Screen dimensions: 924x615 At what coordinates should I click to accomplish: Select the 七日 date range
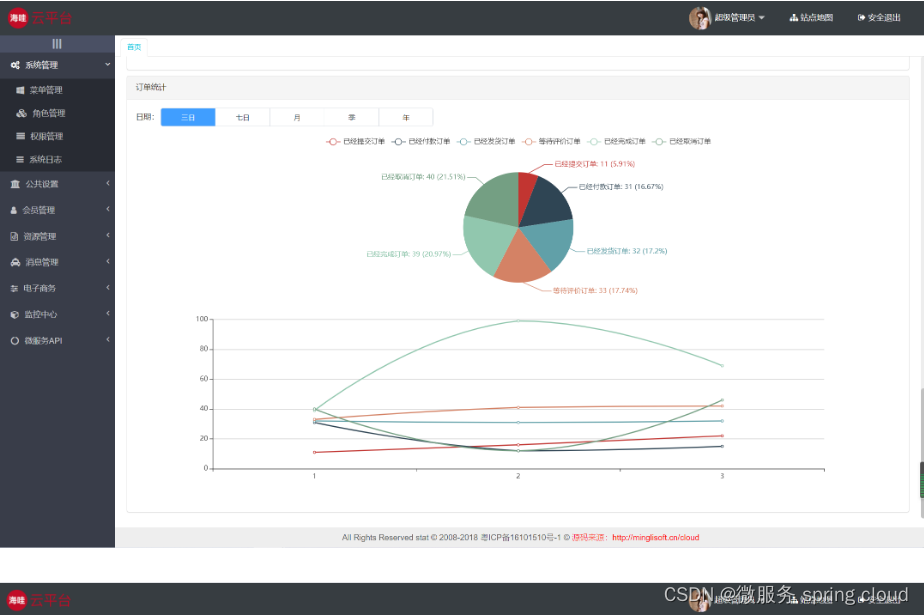[243, 117]
